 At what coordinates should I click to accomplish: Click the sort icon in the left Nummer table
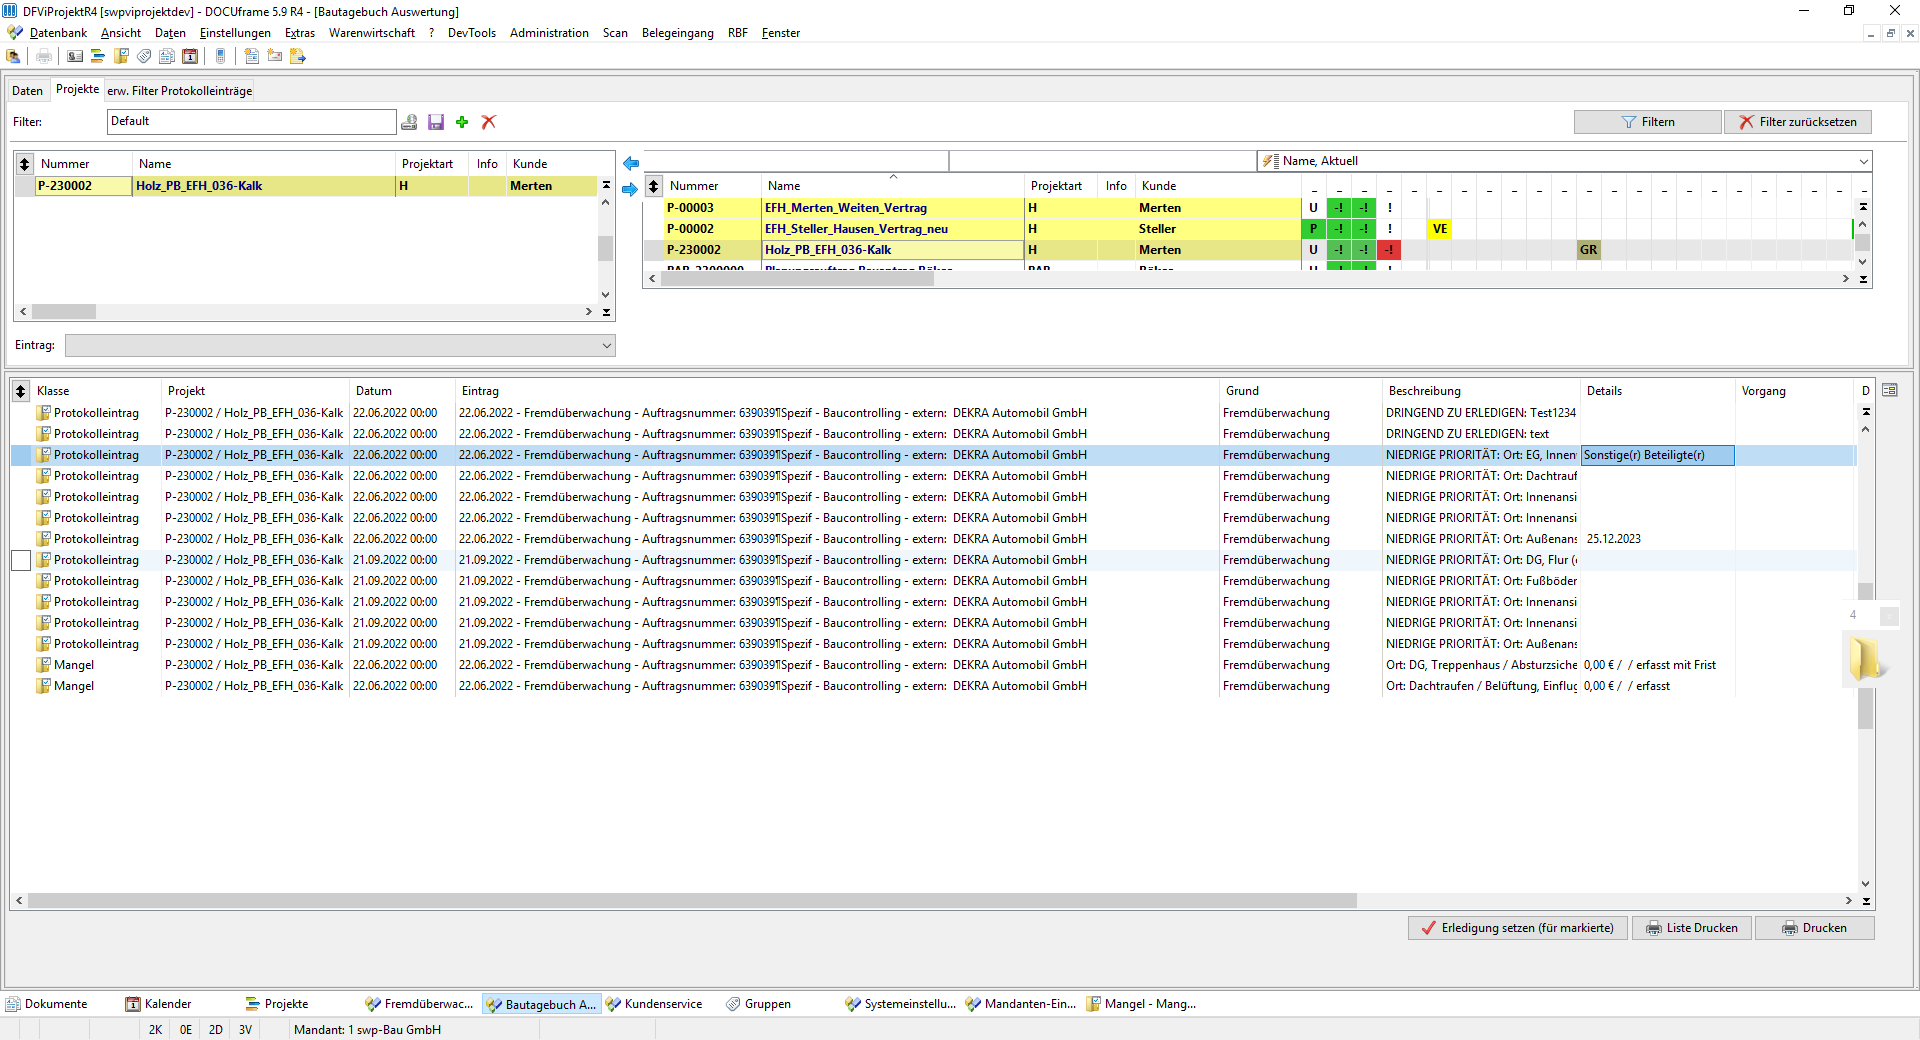[x=25, y=164]
